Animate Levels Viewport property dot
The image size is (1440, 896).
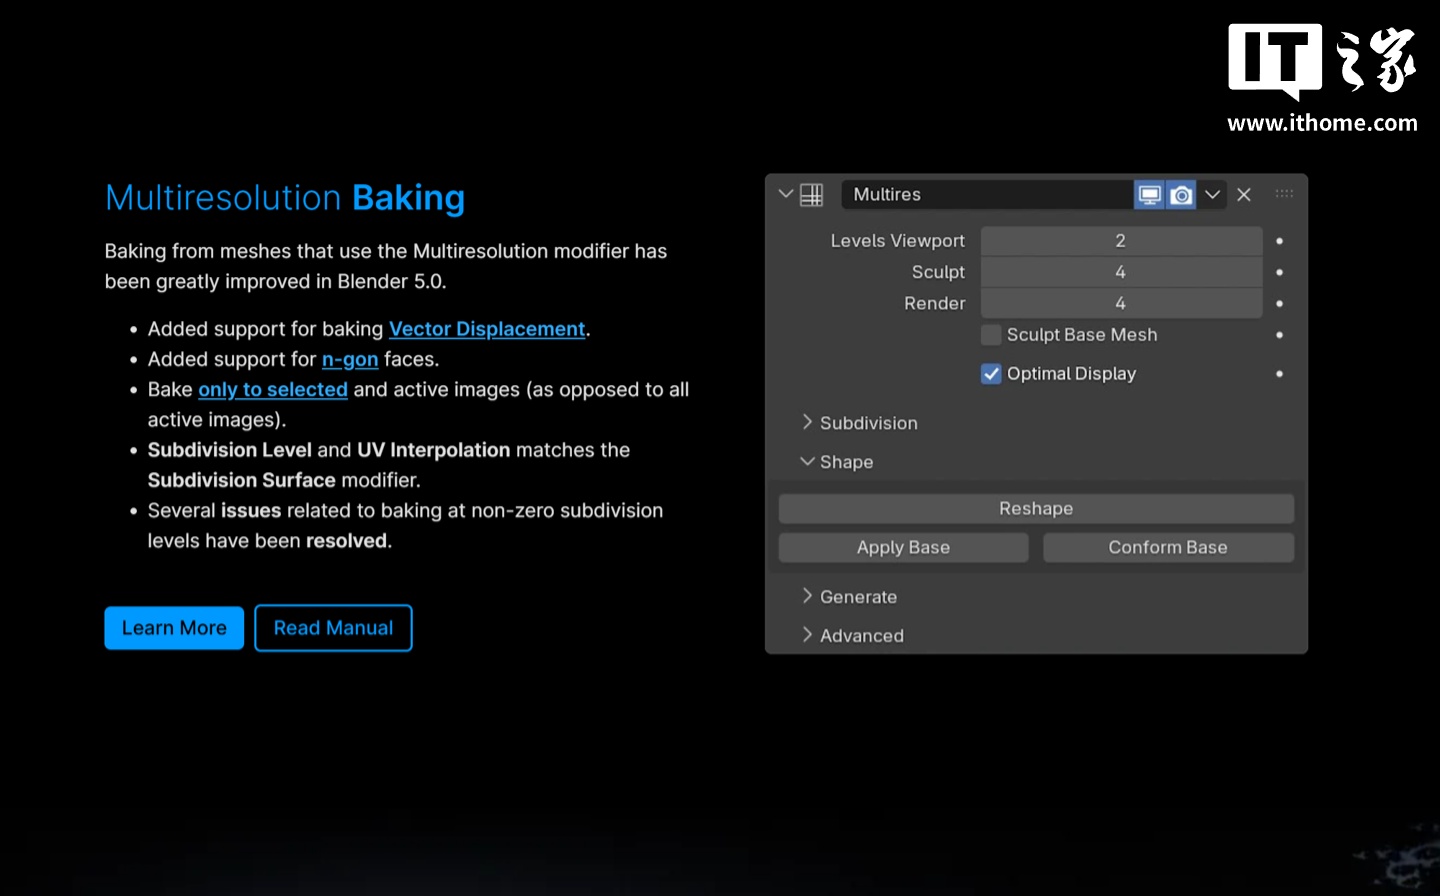[x=1280, y=241]
